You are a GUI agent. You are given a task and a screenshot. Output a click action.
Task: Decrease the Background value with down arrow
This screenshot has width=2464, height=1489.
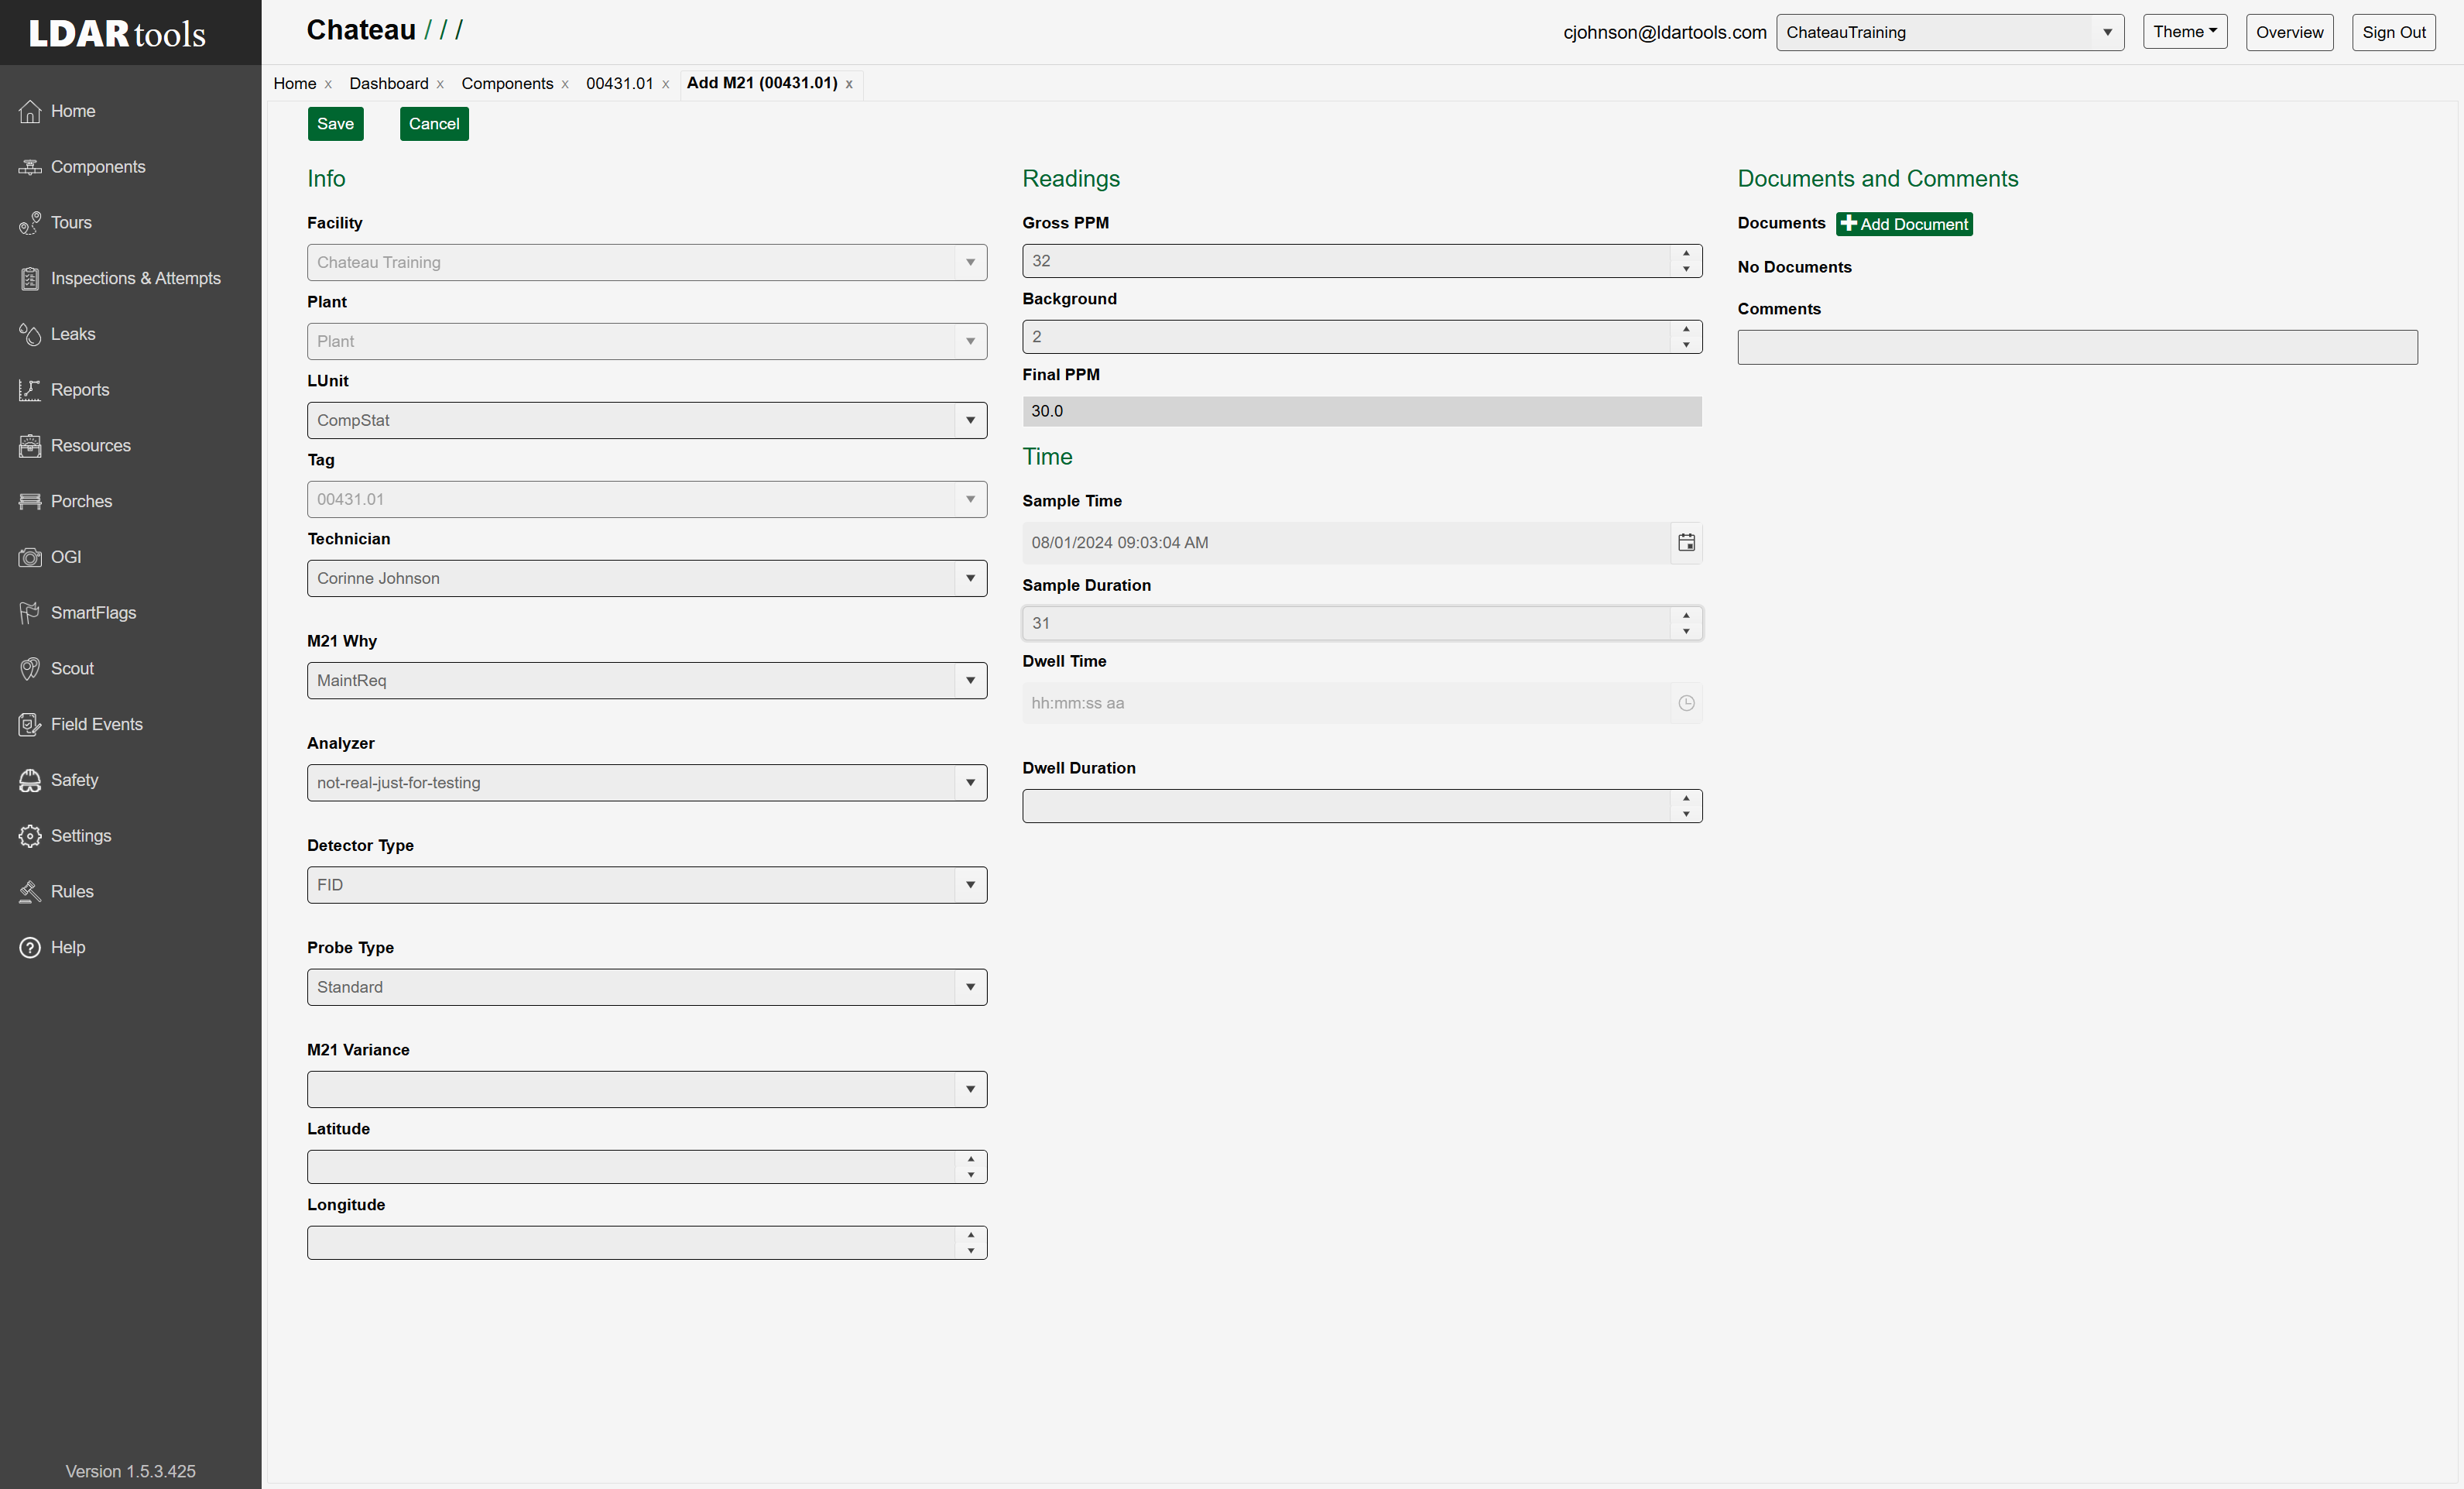(1686, 345)
